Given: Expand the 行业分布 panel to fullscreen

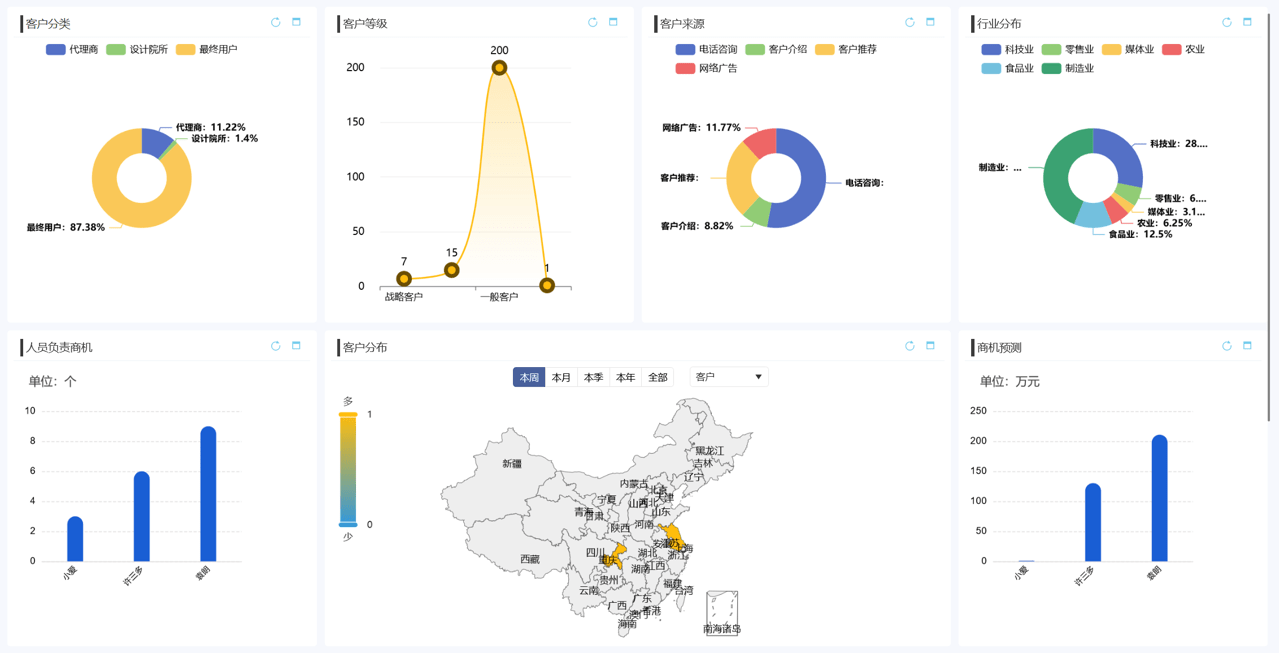Looking at the screenshot, I should click(1245, 22).
